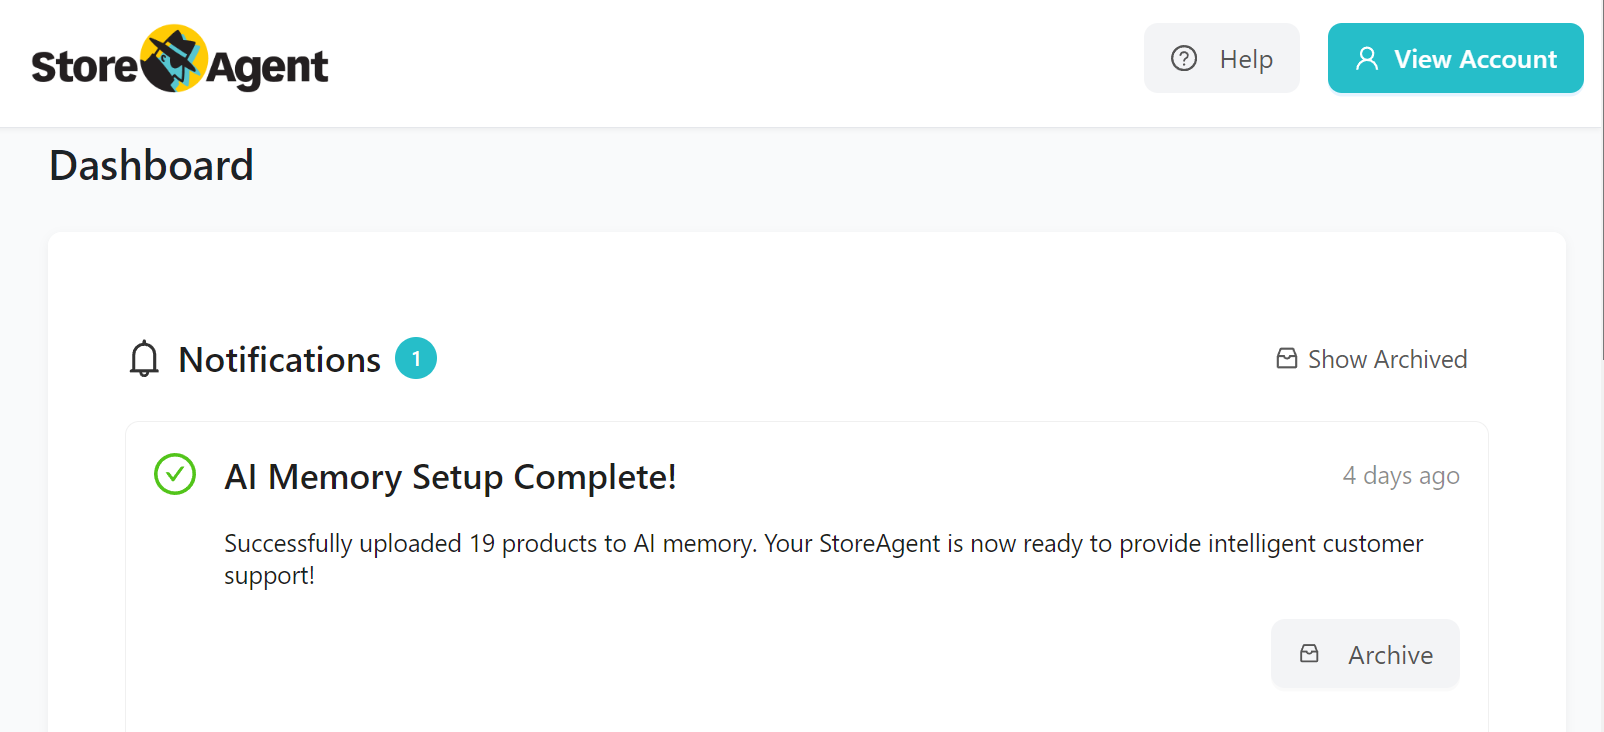Click the "4 days ago" timestamp

point(1400,476)
